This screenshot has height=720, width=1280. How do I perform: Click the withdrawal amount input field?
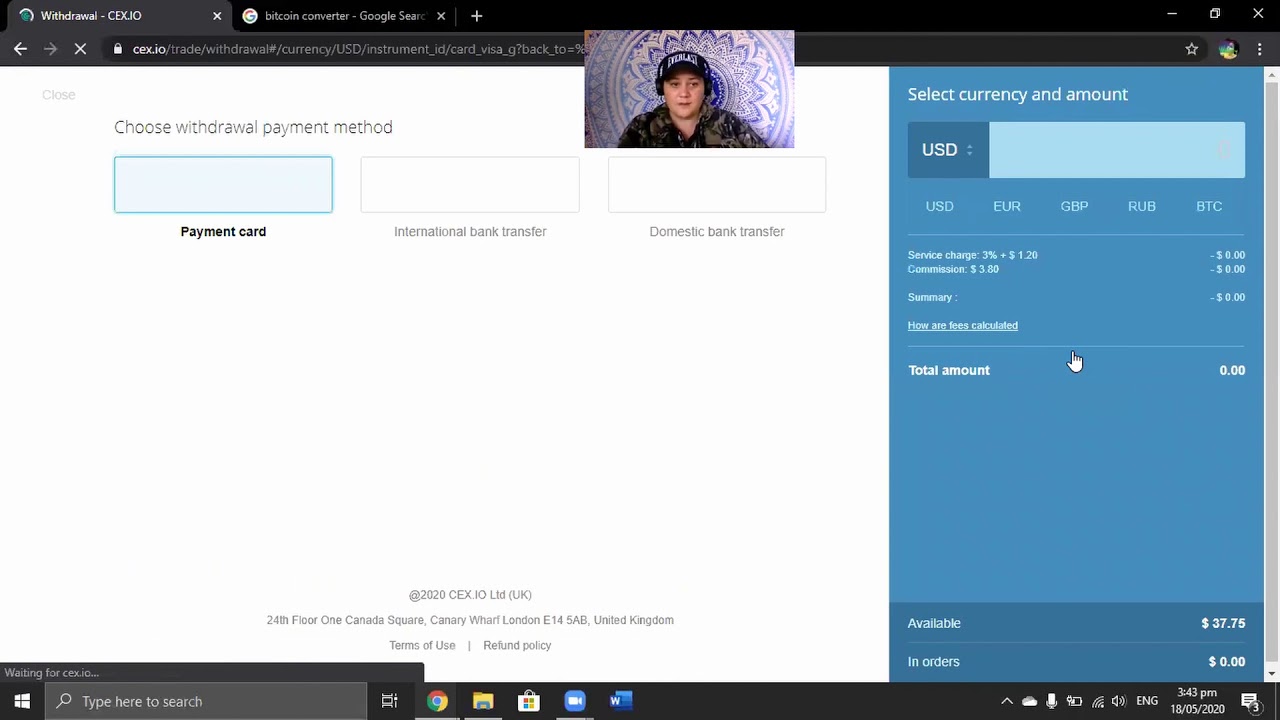point(1117,150)
